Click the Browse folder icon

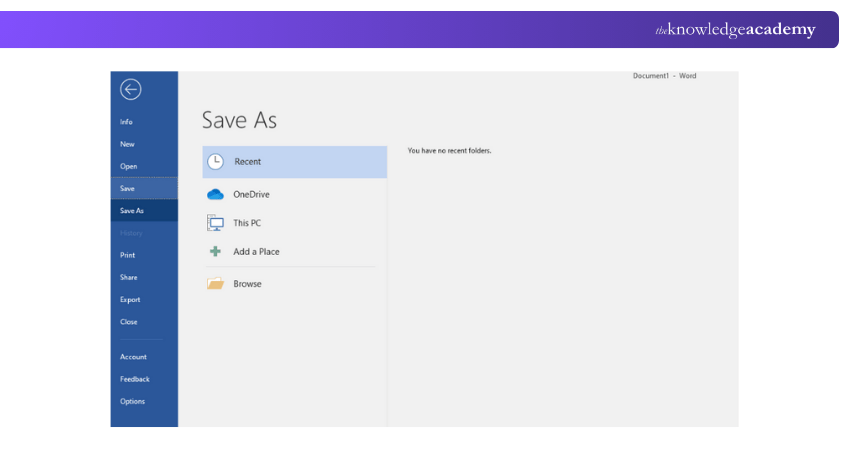[215, 284]
